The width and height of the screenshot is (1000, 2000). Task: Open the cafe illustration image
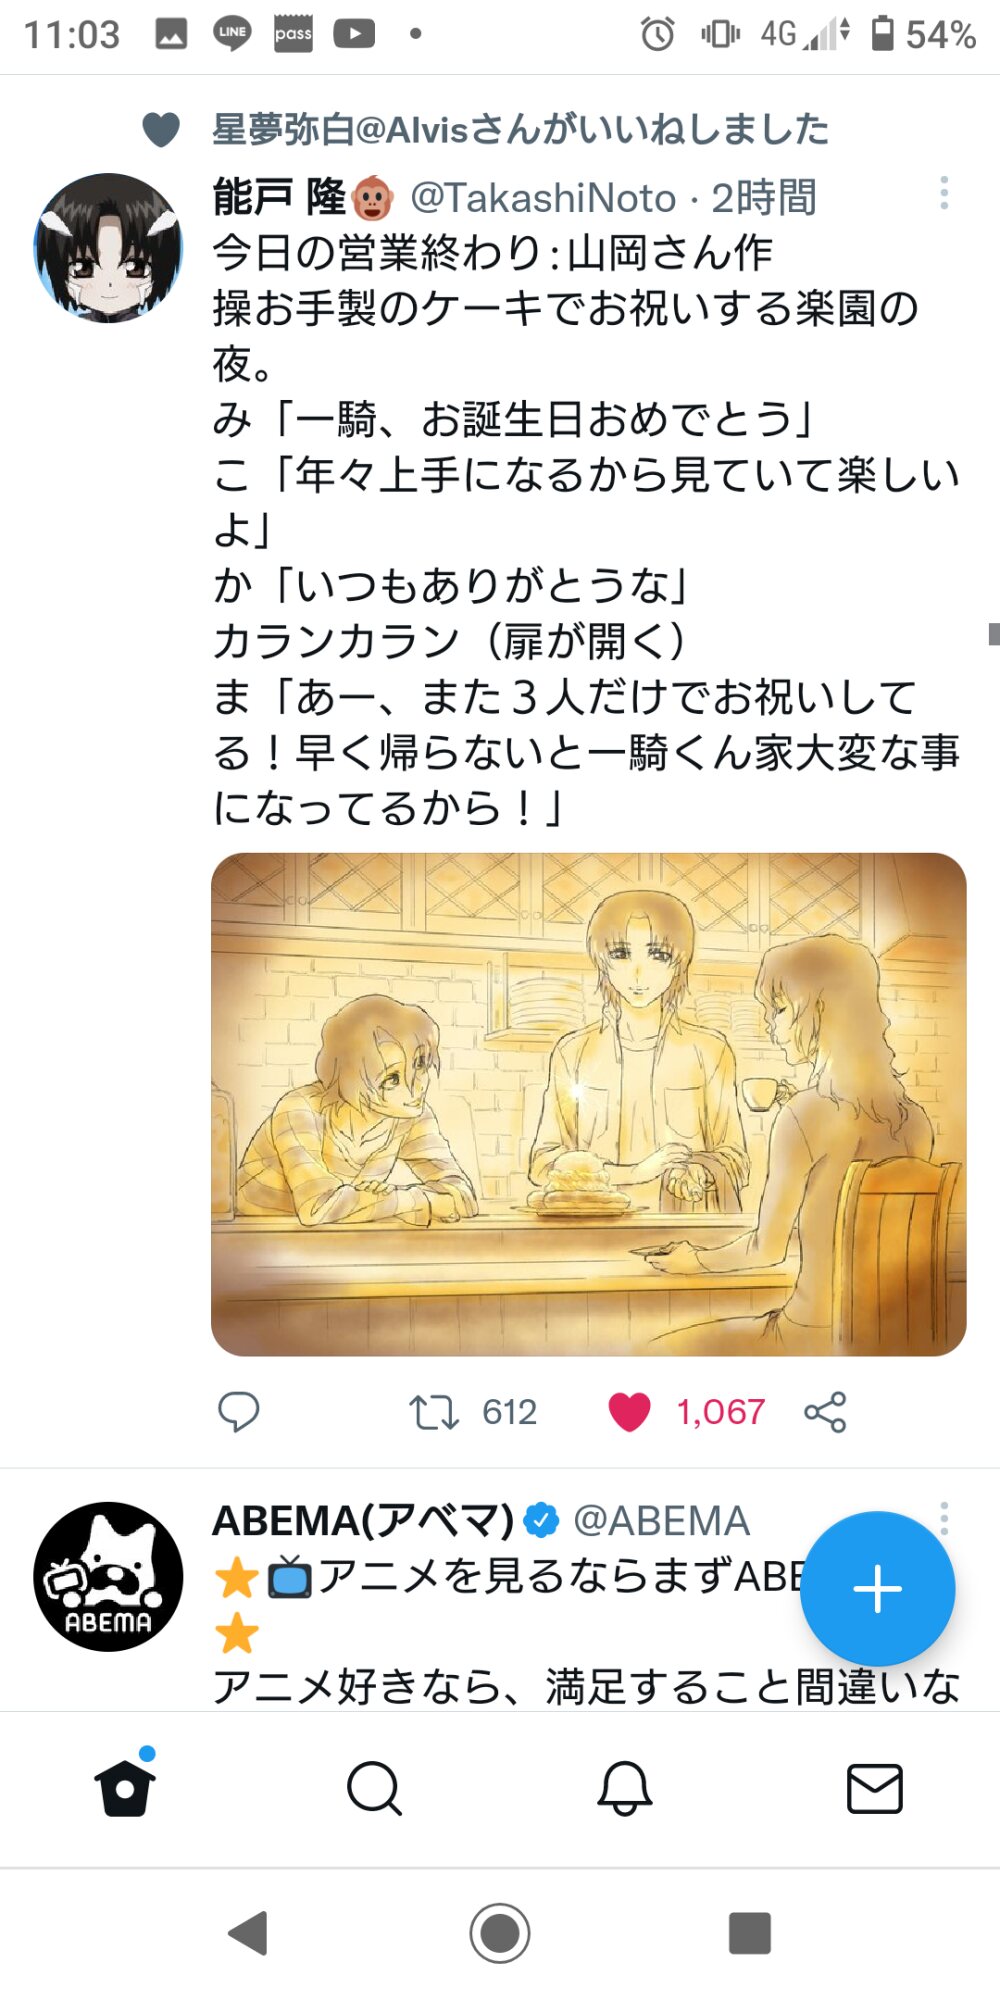click(x=588, y=1104)
